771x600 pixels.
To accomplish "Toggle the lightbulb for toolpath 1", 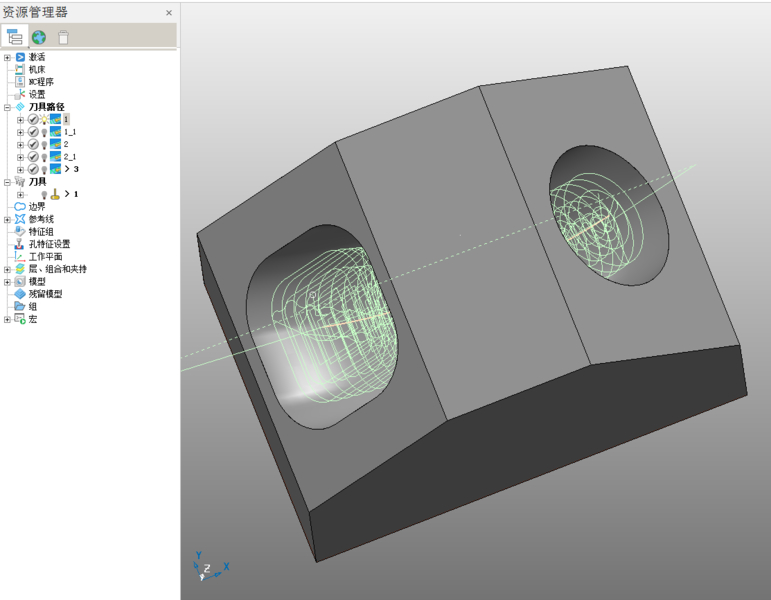I will (x=44, y=119).
